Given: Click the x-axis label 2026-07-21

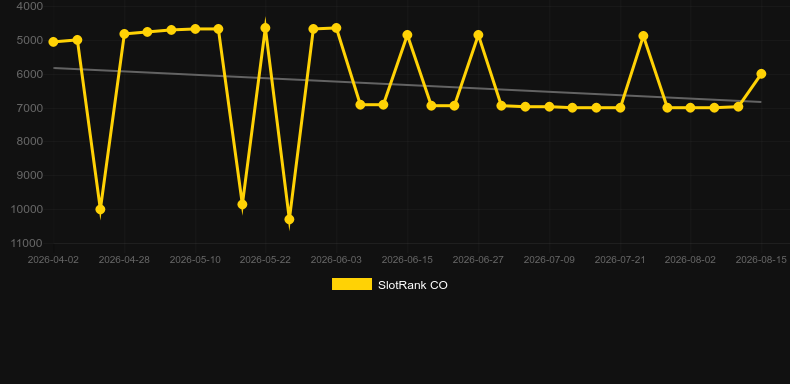Looking at the screenshot, I should [x=620, y=260].
